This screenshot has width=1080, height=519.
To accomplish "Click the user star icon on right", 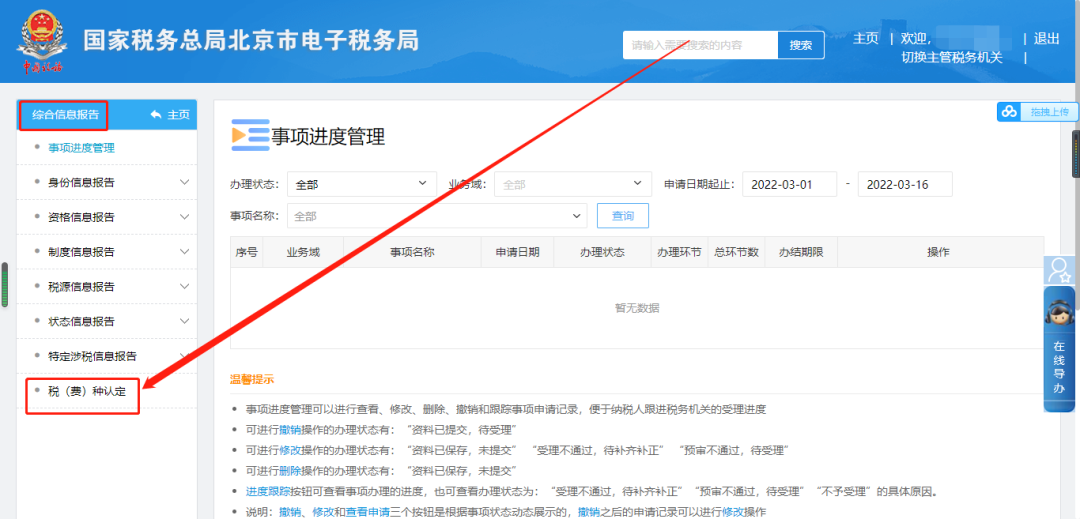I will pyautogui.click(x=1059, y=271).
